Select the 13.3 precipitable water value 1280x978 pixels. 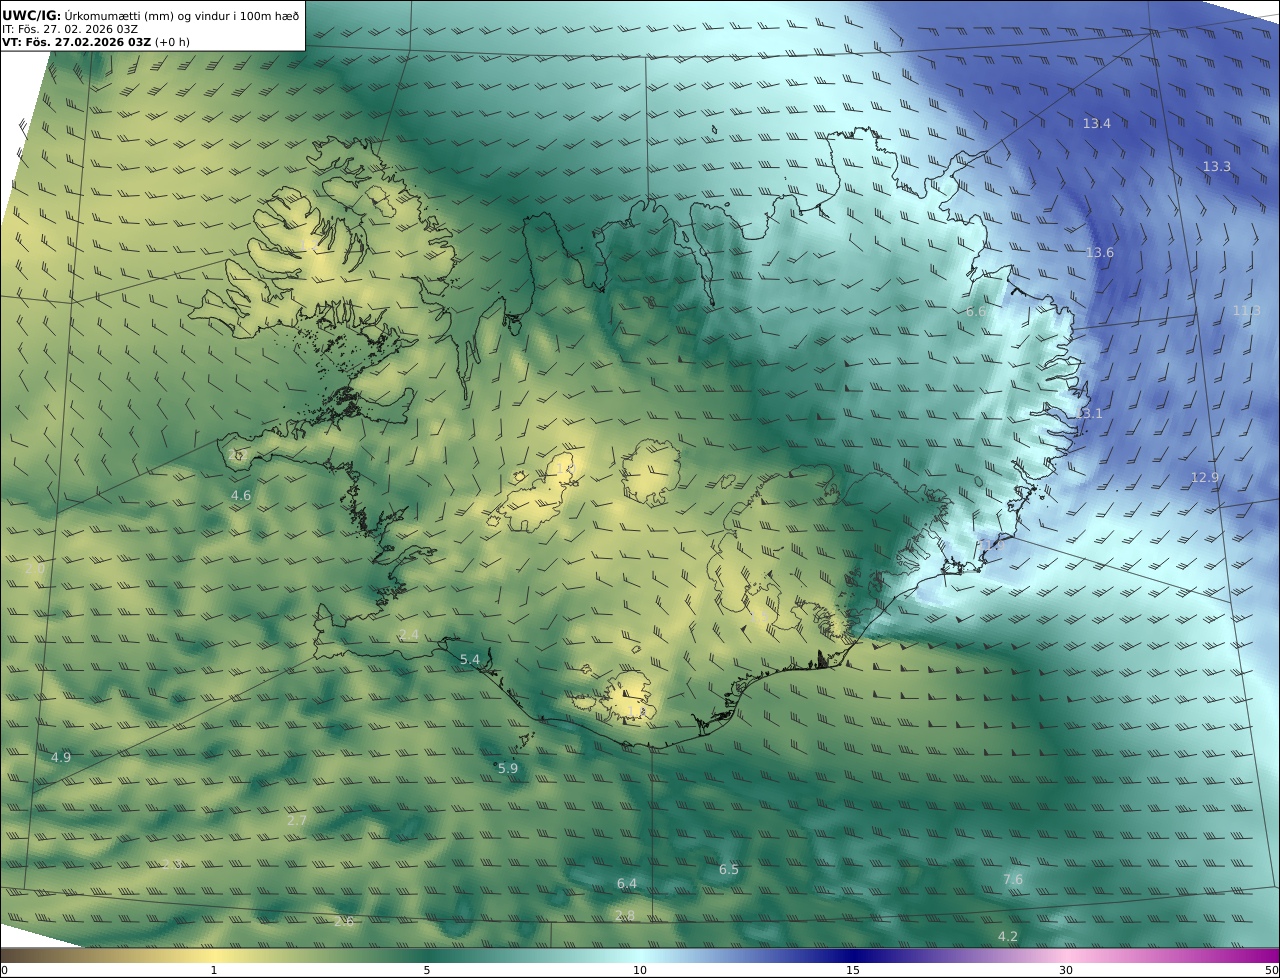point(1216,166)
